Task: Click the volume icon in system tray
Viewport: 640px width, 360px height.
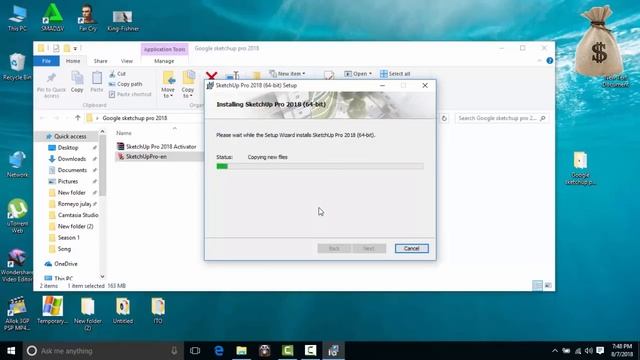Action: 589,351
